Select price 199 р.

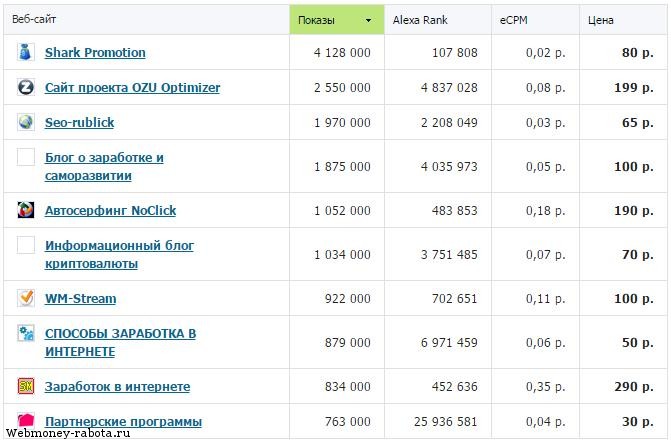[x=634, y=88]
